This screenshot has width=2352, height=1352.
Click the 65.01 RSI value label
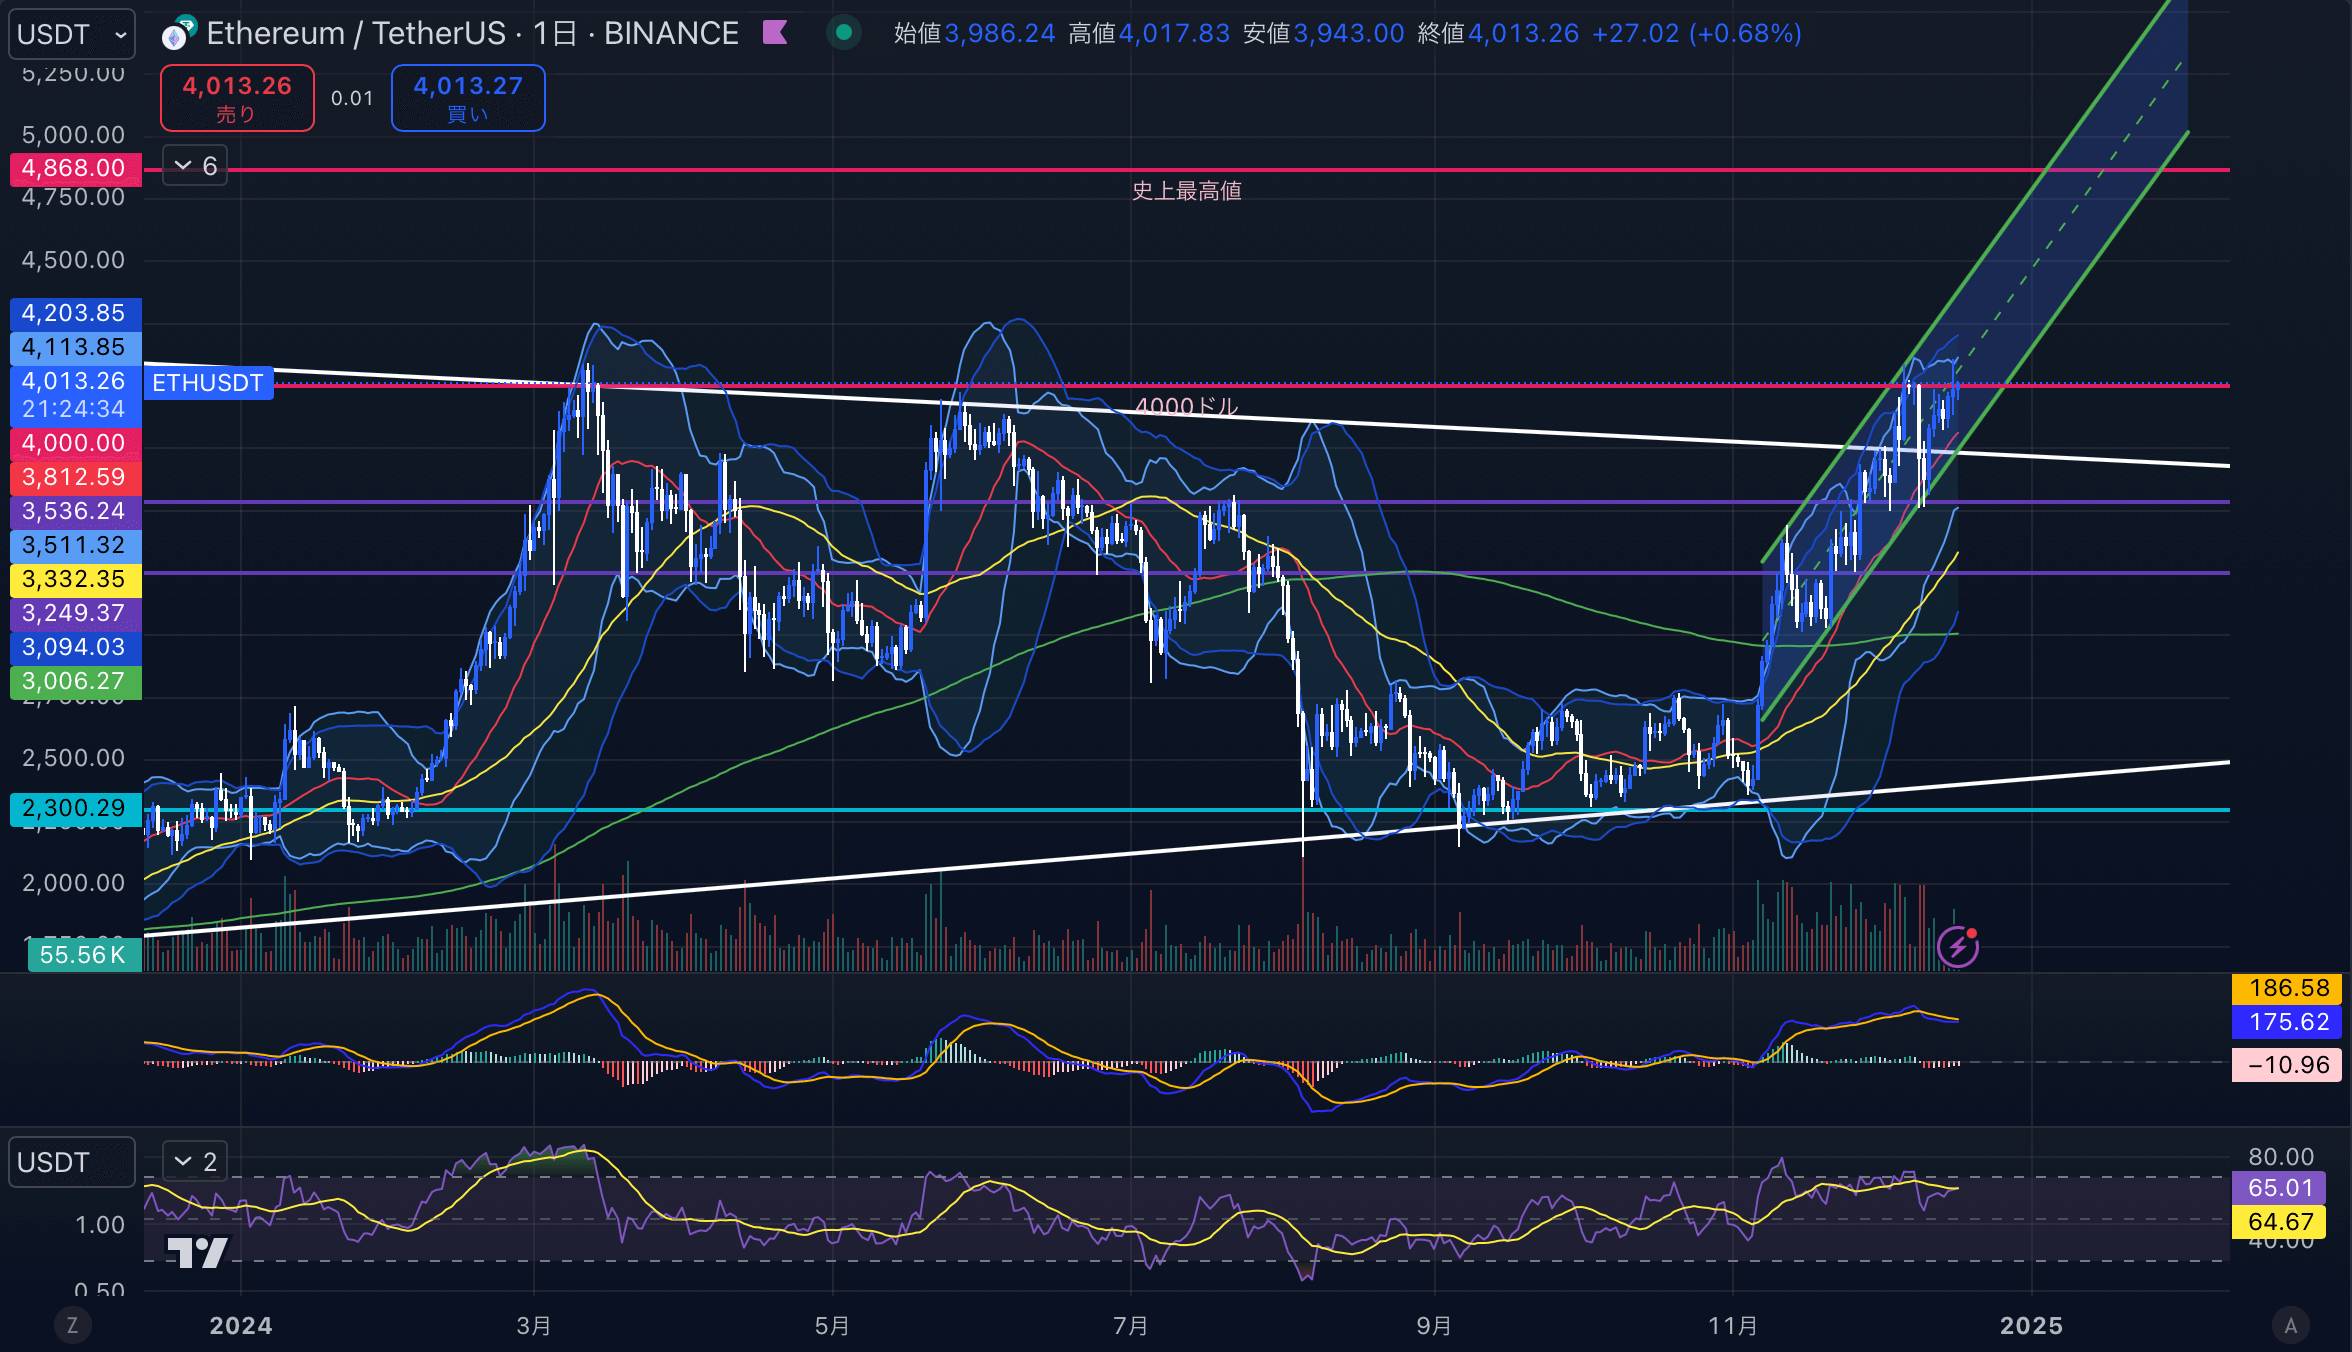pos(2279,1188)
